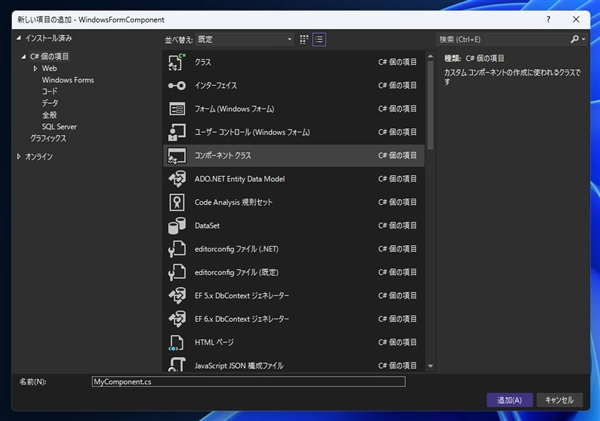
Task: Select the コンポーネント クラス icon
Action: tap(177, 155)
